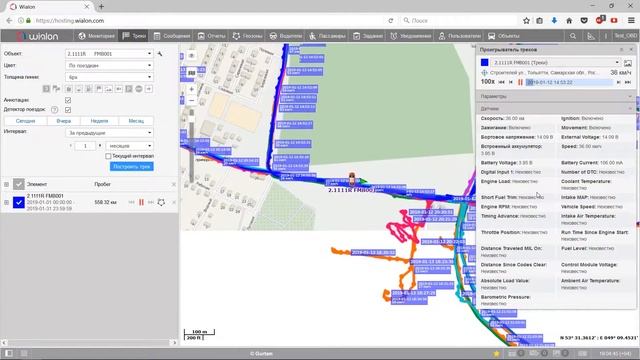Open the Firefox hamburger menu
640x360 pixels.
pos(631,20)
